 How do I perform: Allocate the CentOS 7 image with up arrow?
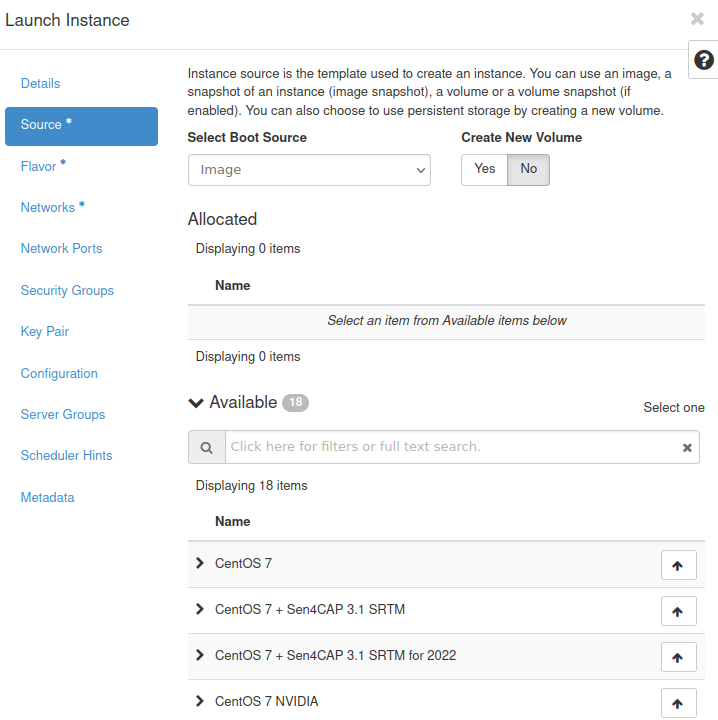click(x=678, y=565)
